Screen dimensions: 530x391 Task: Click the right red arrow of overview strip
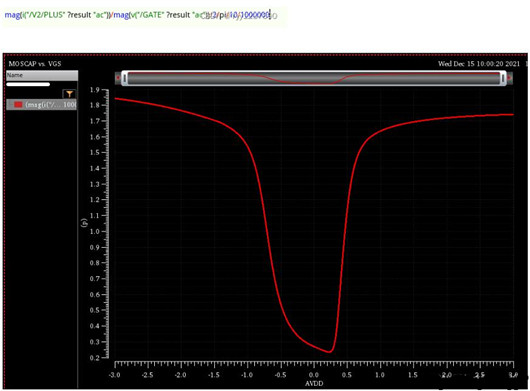[x=509, y=78]
